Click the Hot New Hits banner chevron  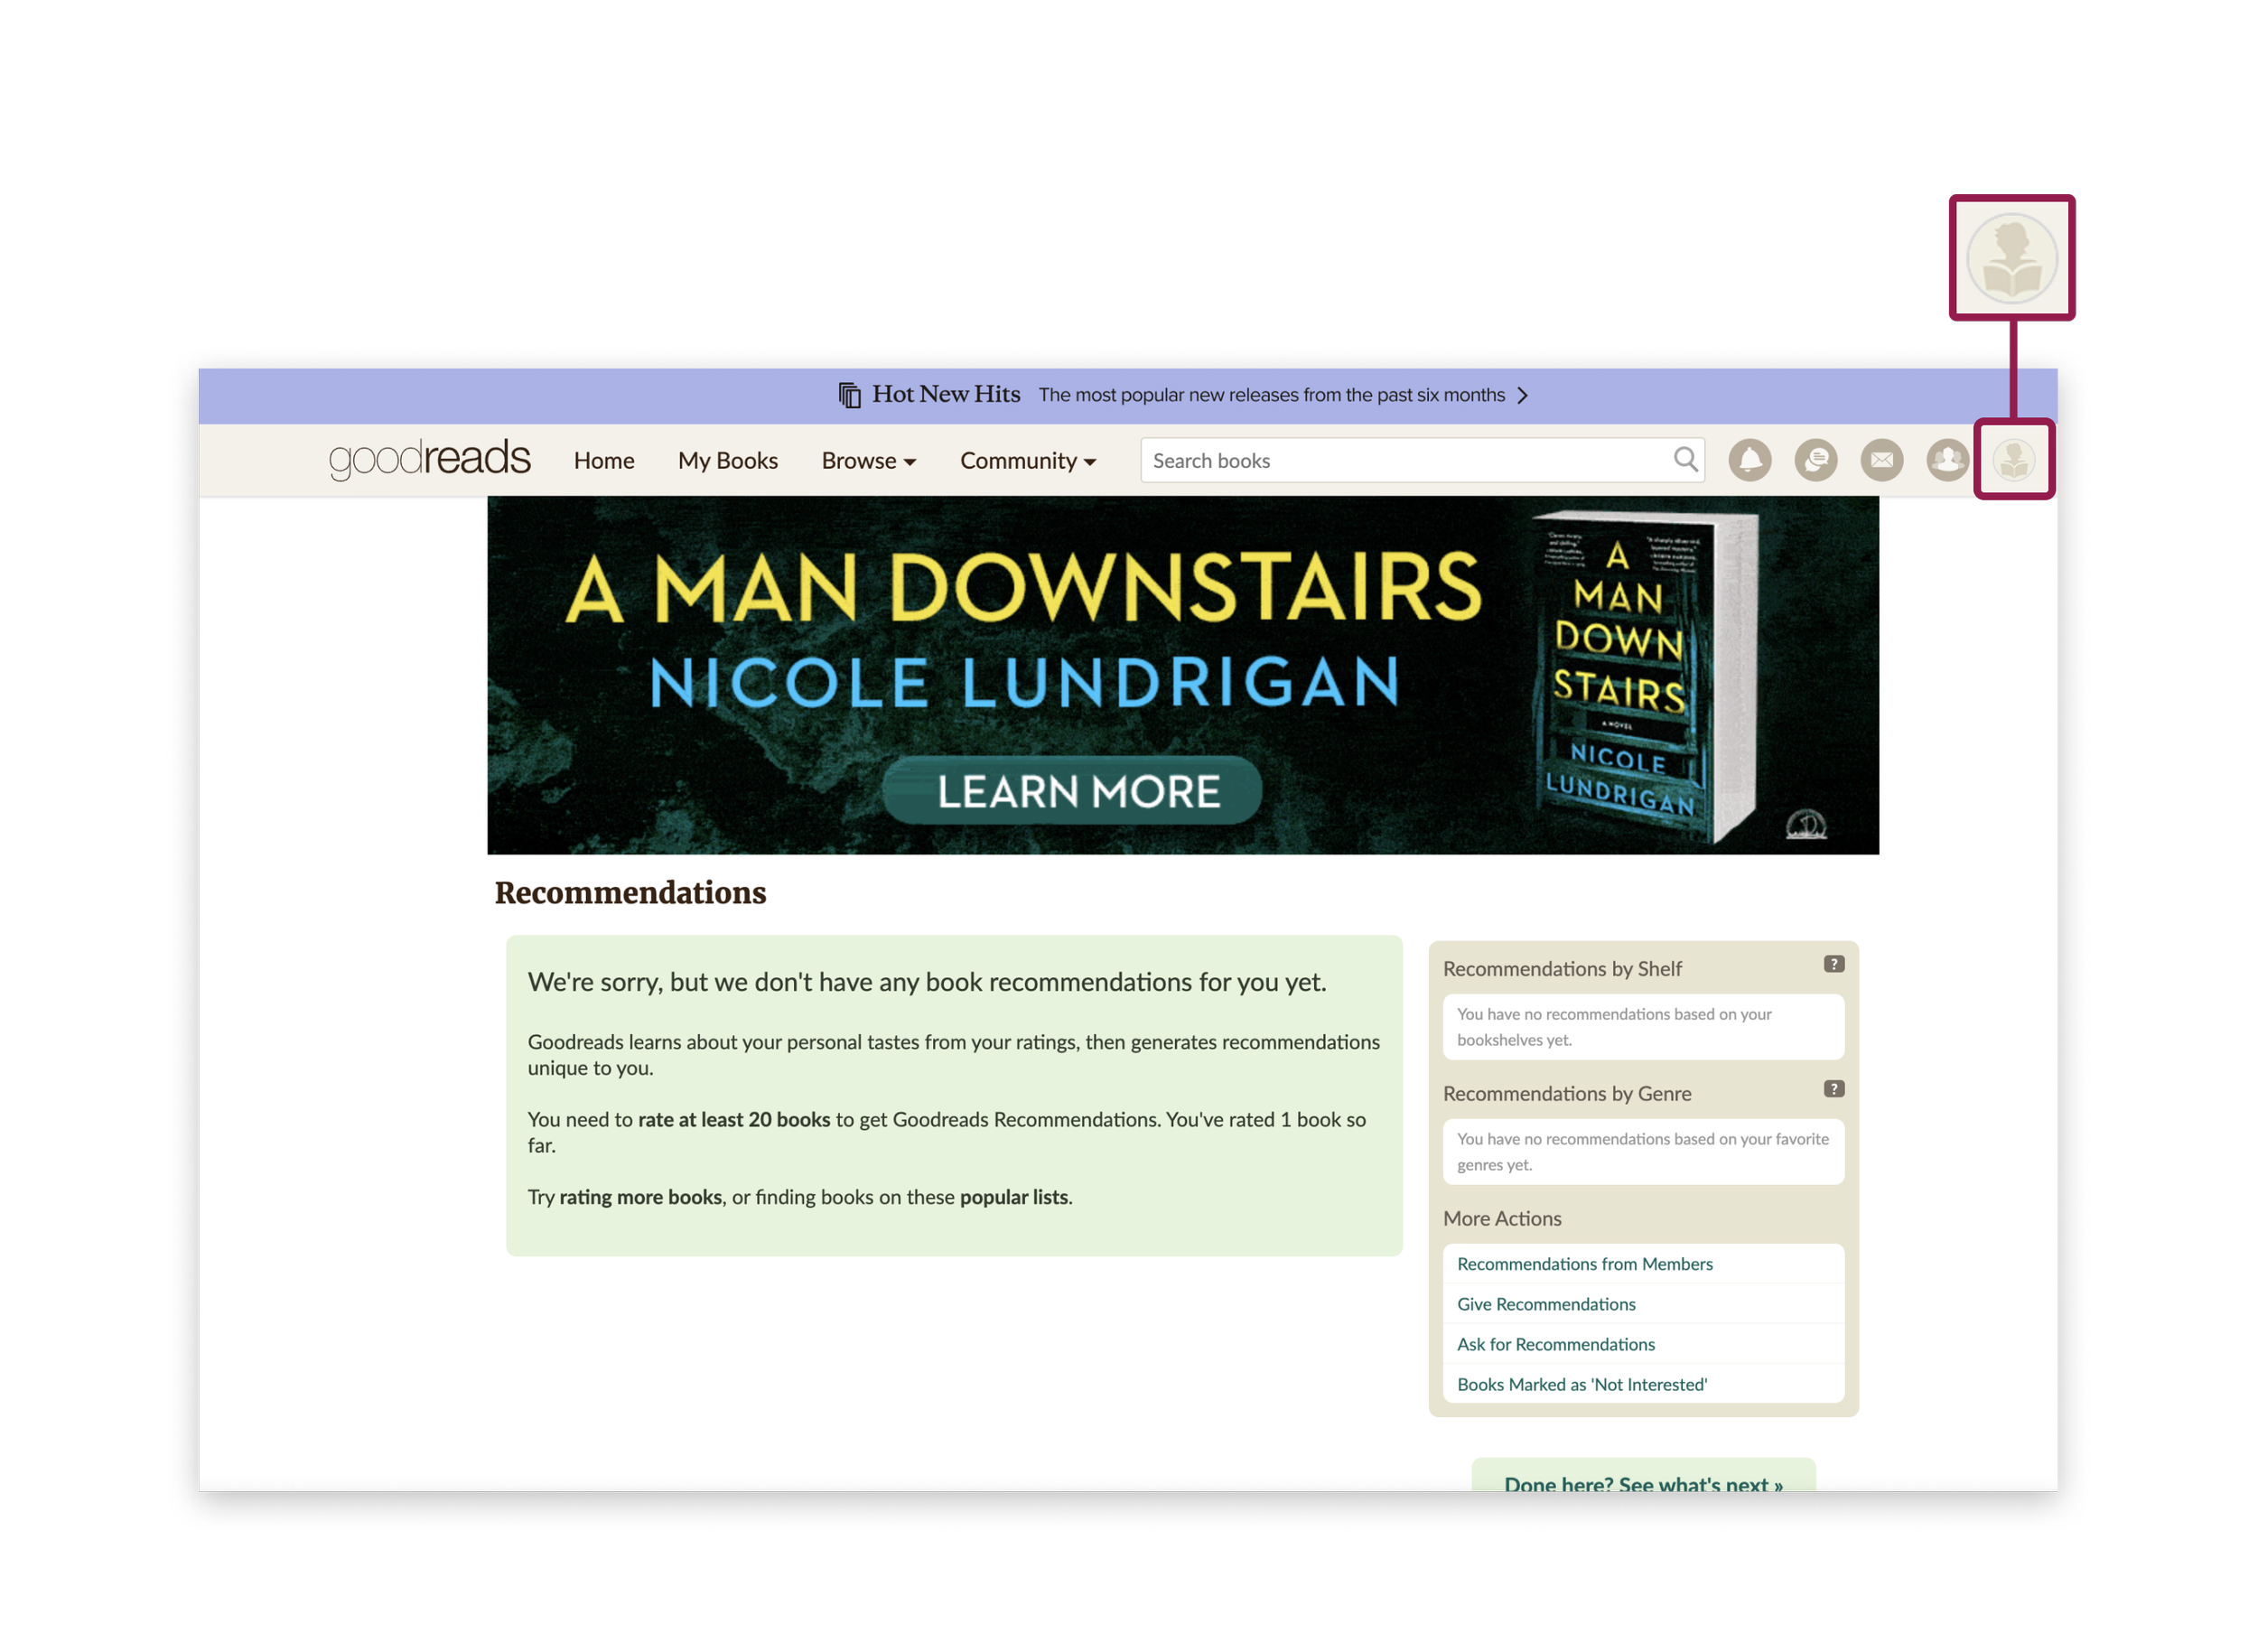pos(1522,395)
